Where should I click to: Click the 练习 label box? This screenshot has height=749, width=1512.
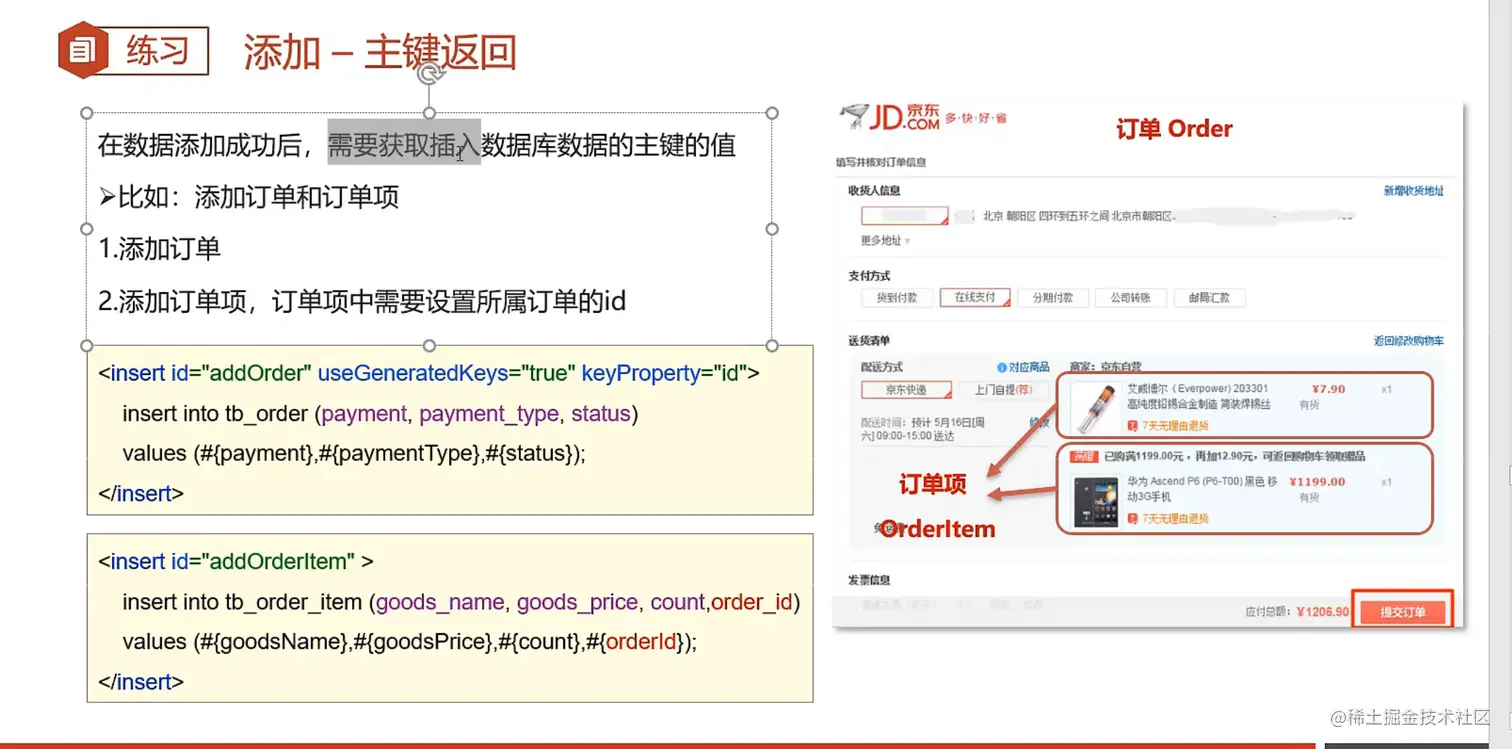[x=157, y=51]
